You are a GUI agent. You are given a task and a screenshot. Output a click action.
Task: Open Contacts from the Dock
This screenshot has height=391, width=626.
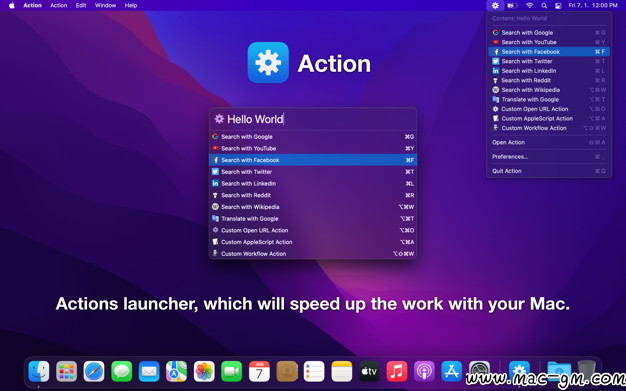tap(287, 371)
